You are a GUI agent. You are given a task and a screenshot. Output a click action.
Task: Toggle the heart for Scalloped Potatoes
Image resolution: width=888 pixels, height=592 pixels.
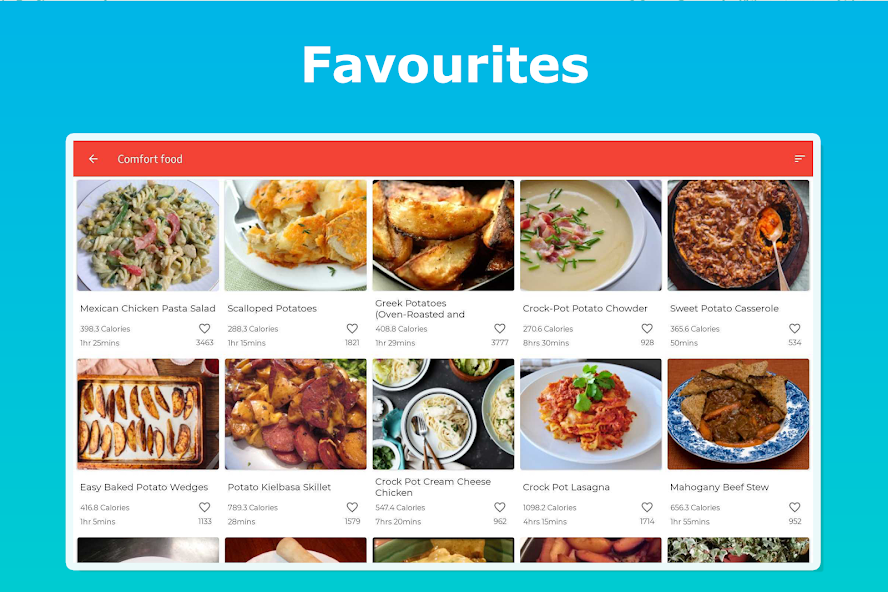click(352, 329)
